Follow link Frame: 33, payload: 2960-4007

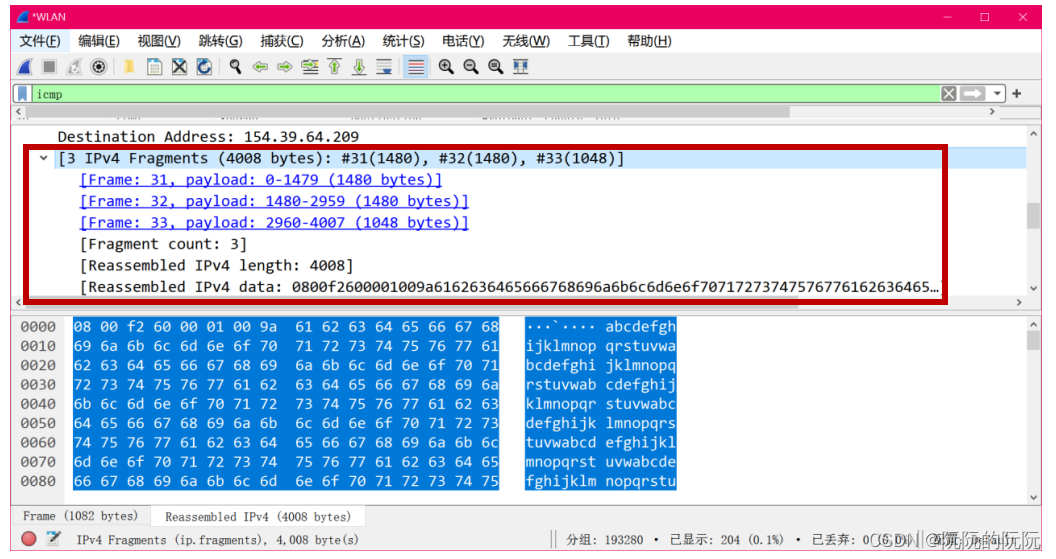[x=274, y=223]
